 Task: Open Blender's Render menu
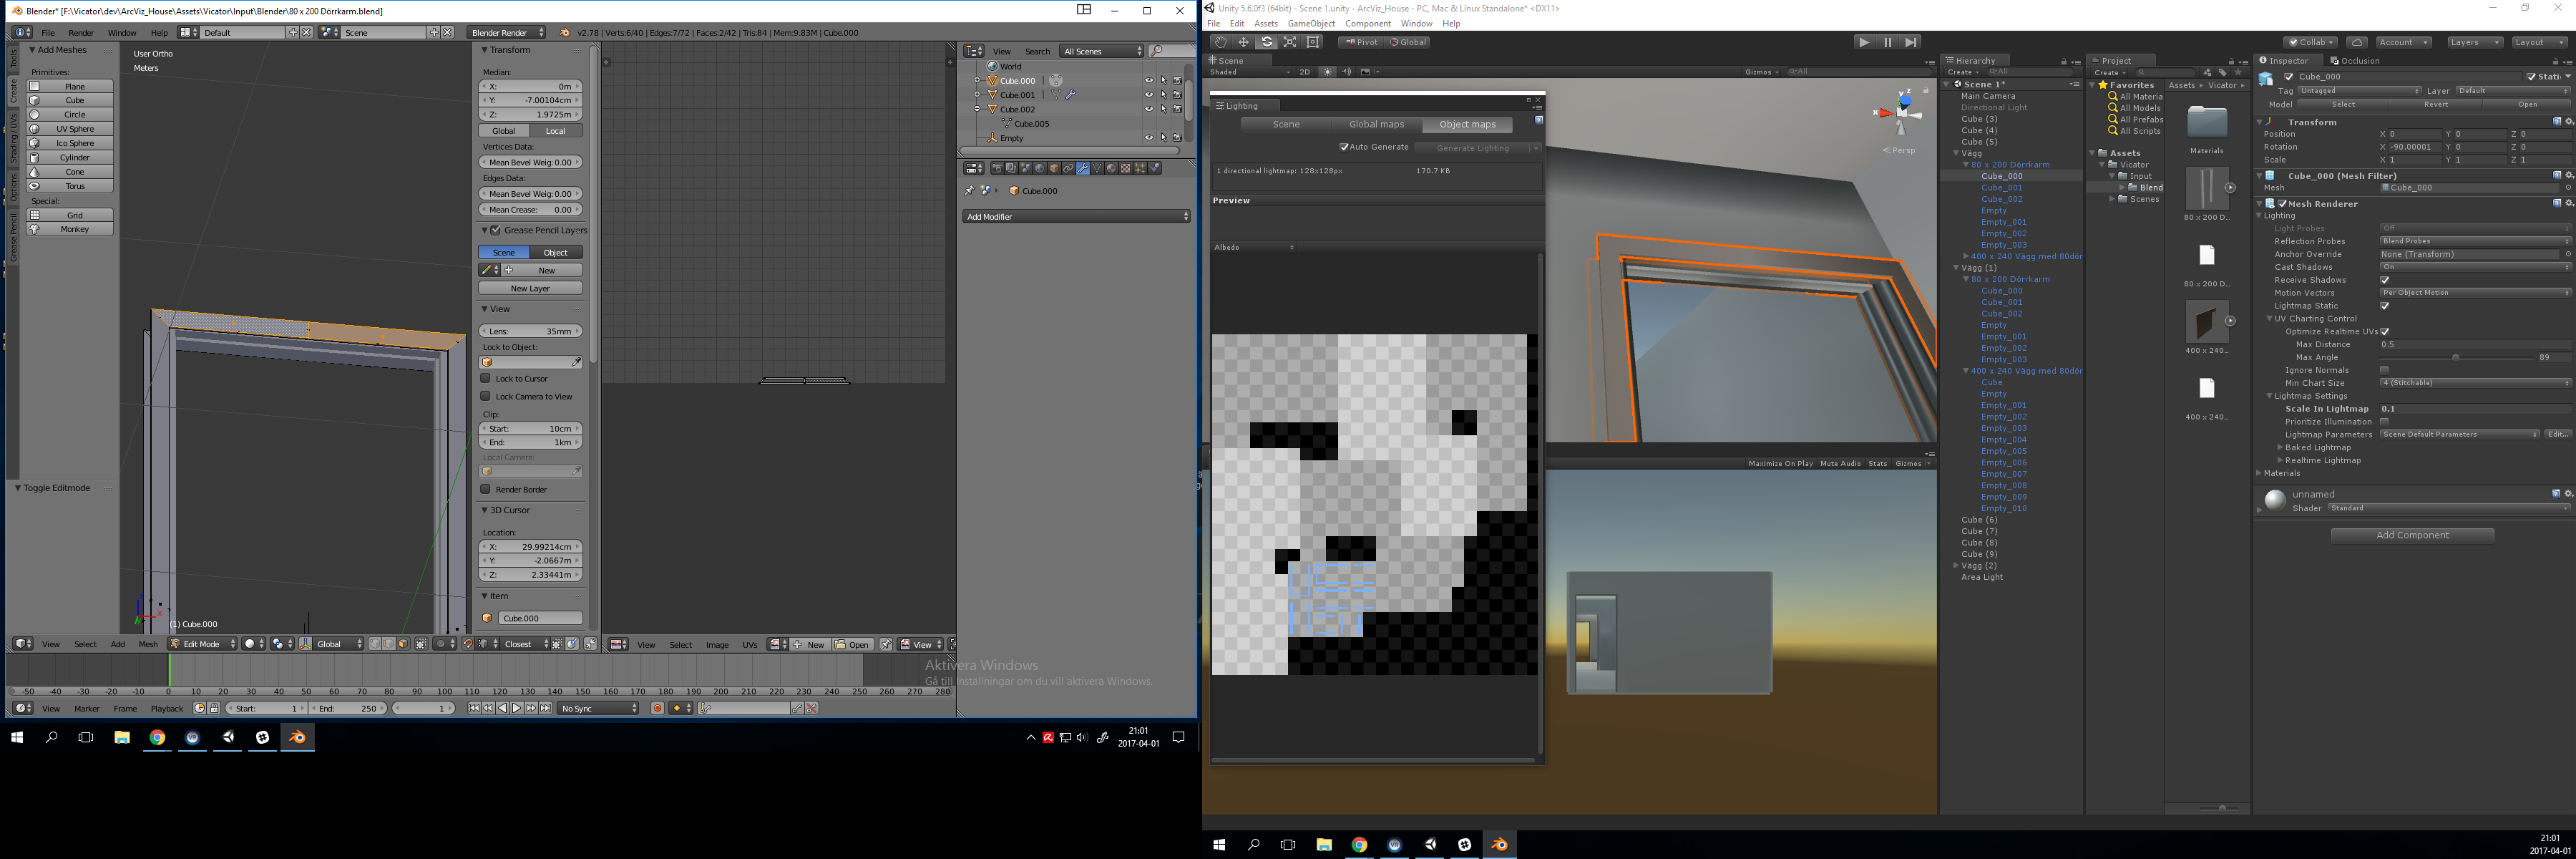pos(81,32)
